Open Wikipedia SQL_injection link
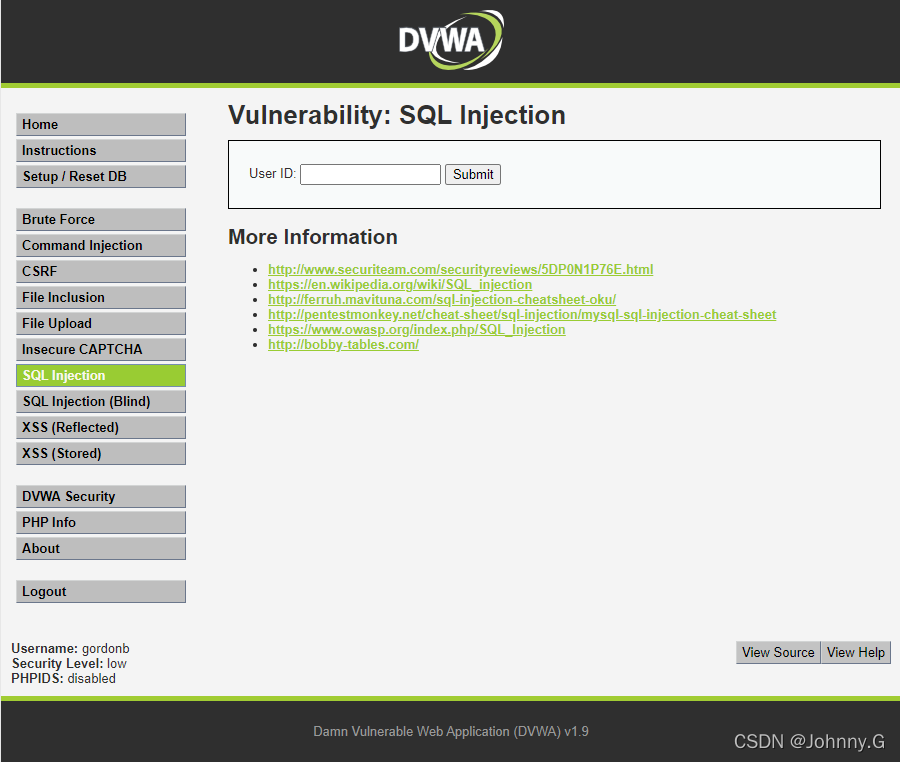This screenshot has width=900, height=762. (400, 285)
